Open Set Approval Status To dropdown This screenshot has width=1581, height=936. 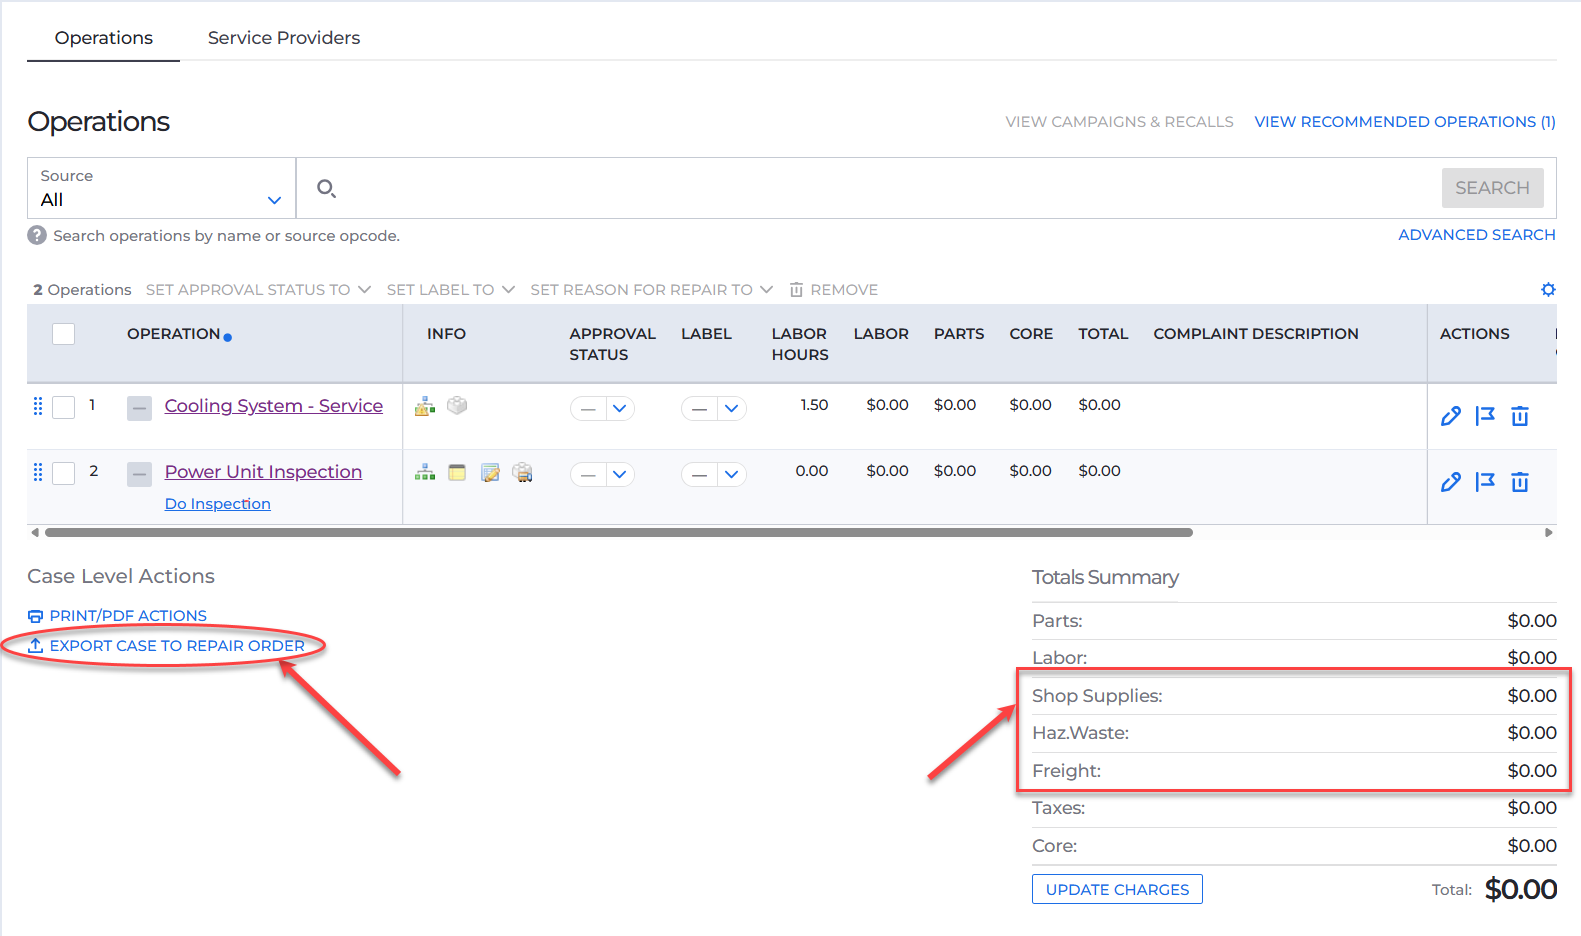258,289
